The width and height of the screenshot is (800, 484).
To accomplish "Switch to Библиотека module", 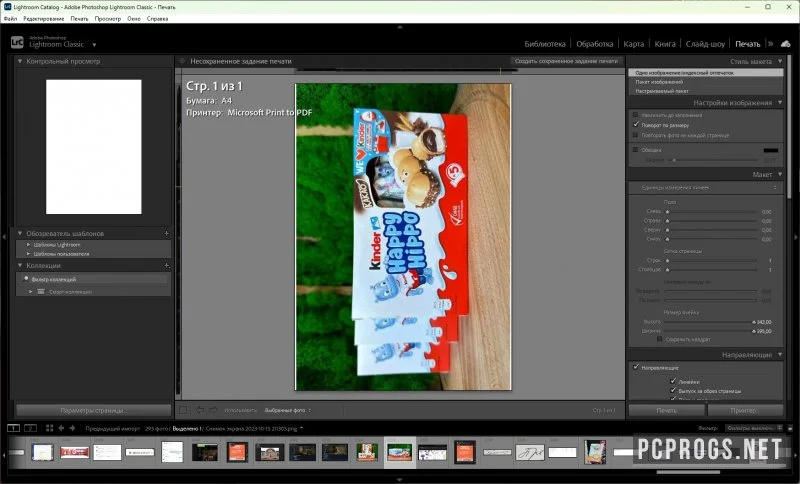I will point(545,44).
